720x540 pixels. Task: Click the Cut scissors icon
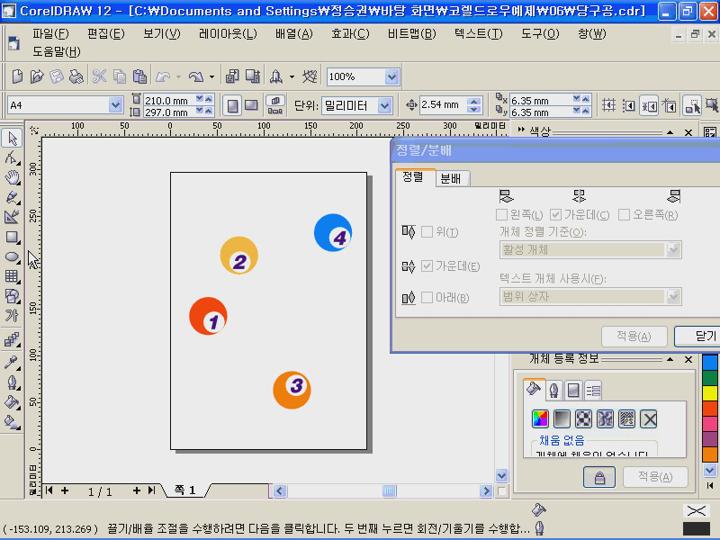tap(99, 76)
